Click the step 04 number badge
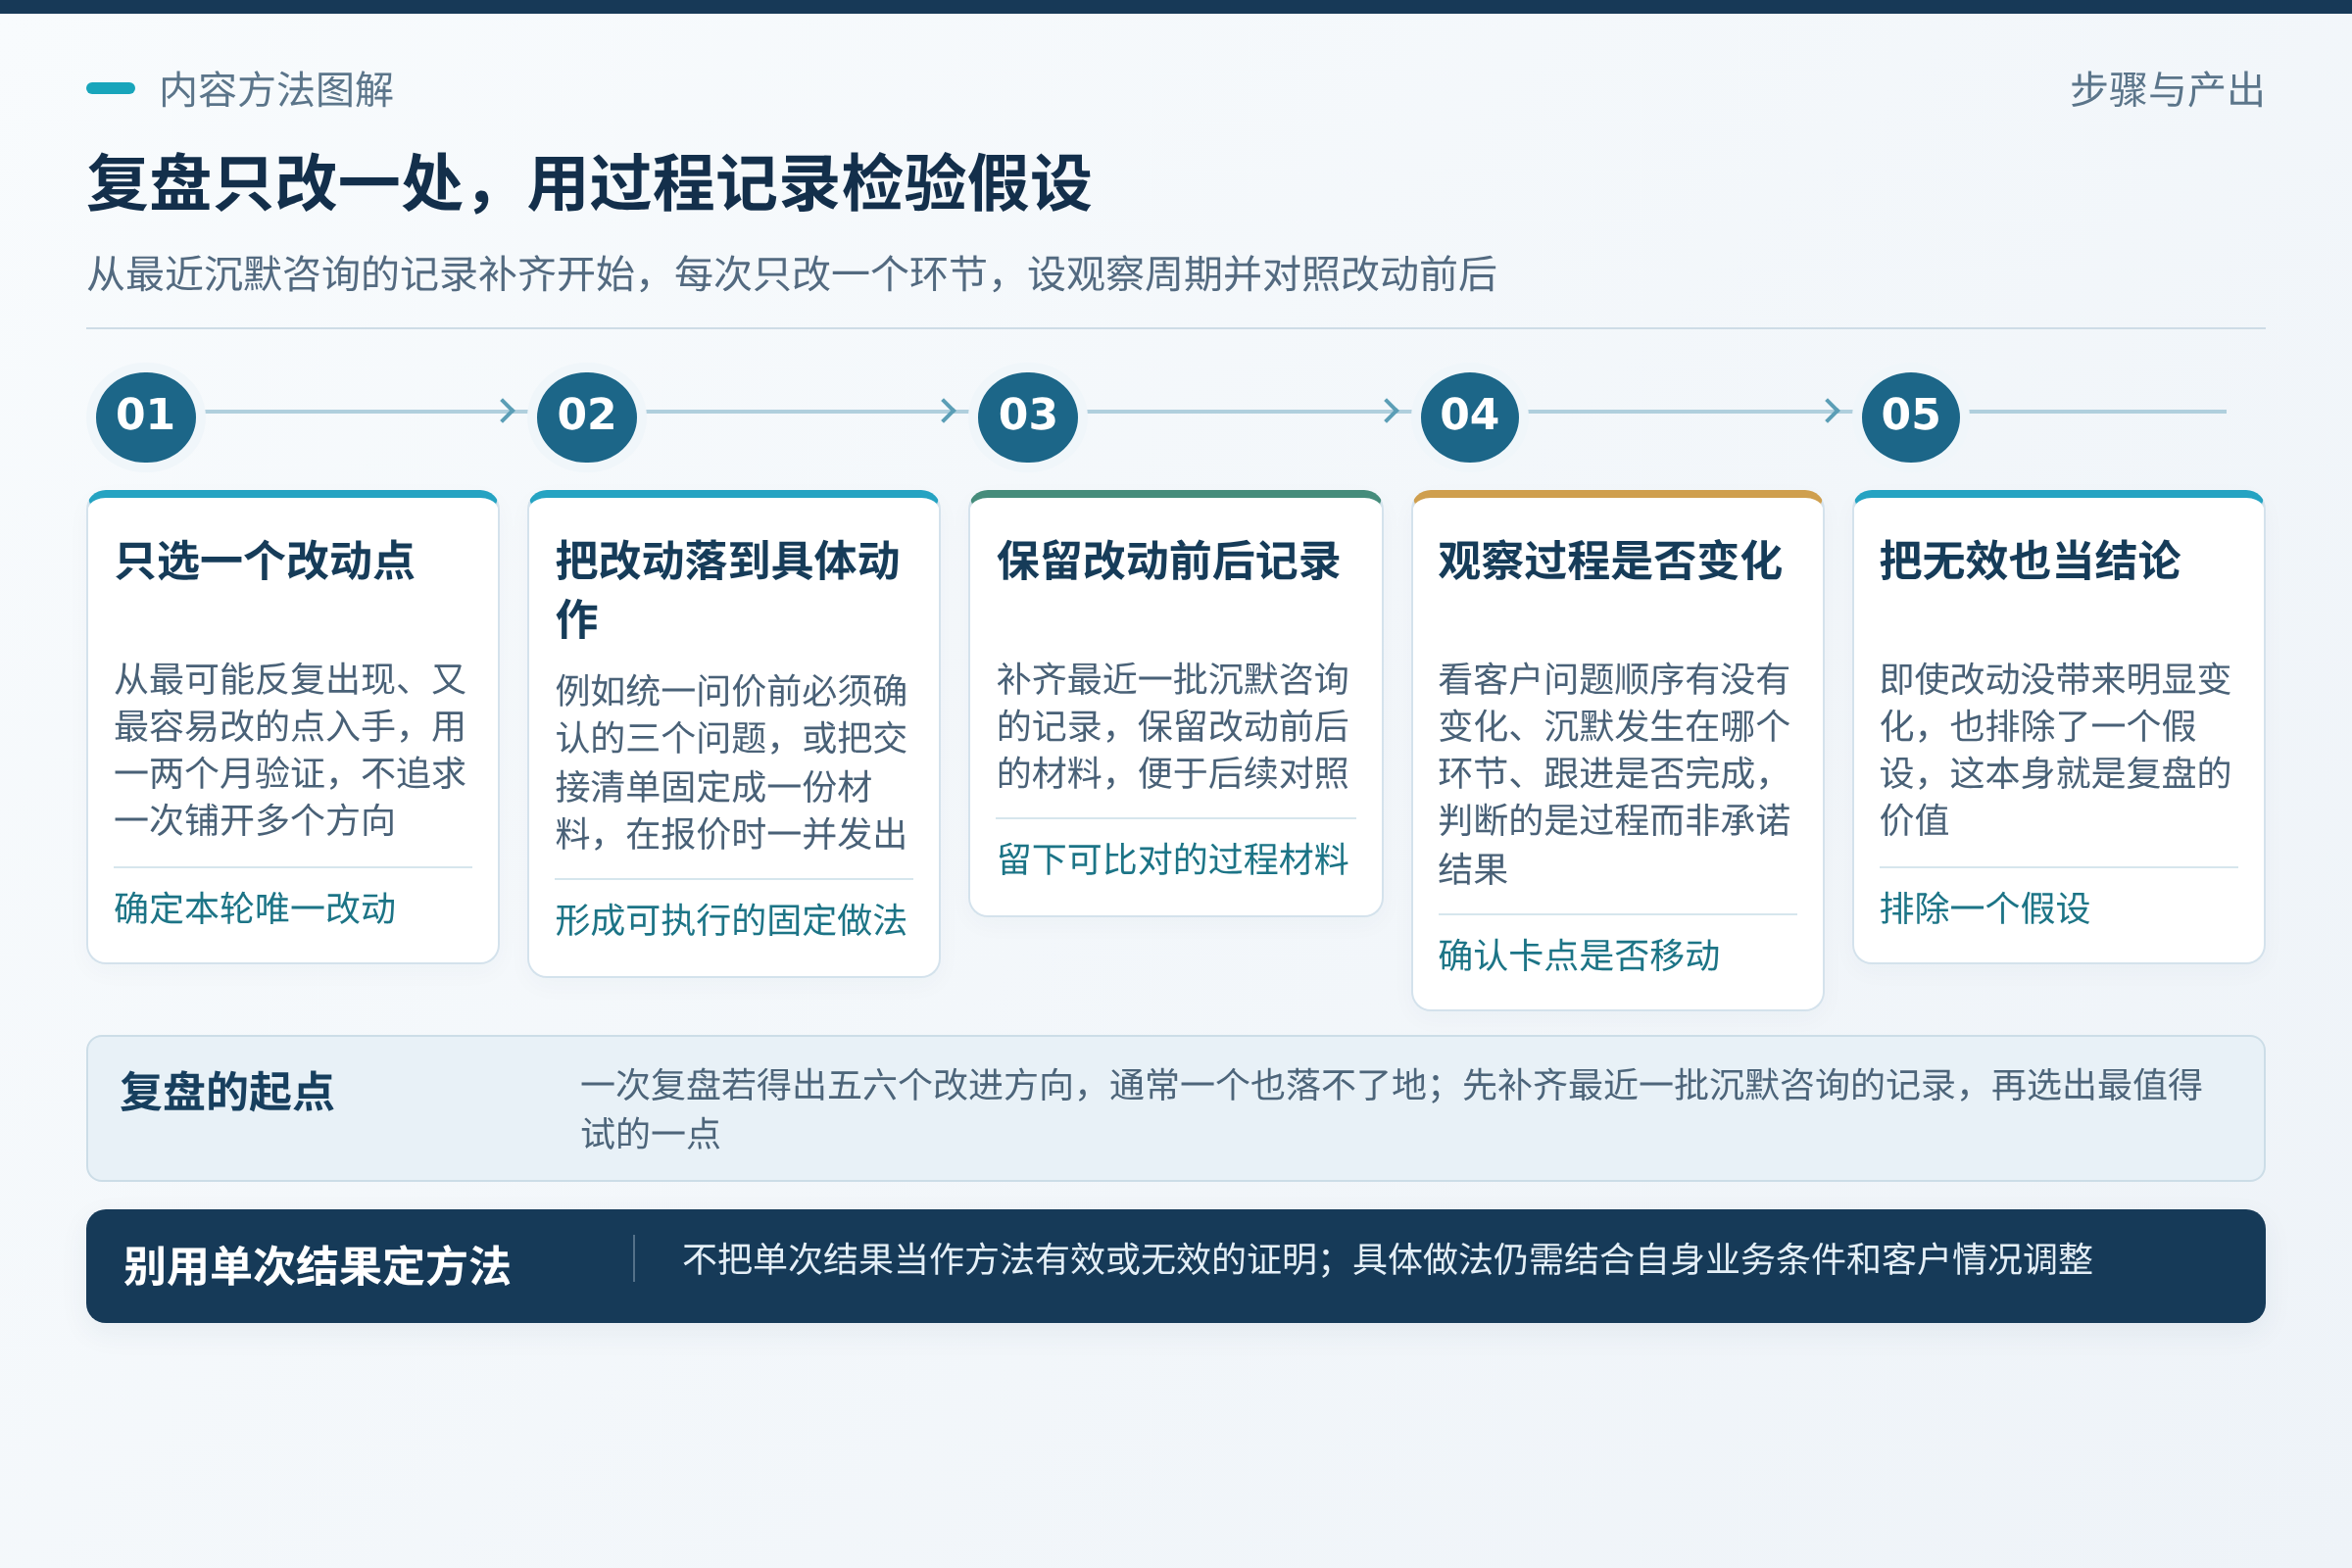Screen dimensions: 2352x1568 [1470, 416]
